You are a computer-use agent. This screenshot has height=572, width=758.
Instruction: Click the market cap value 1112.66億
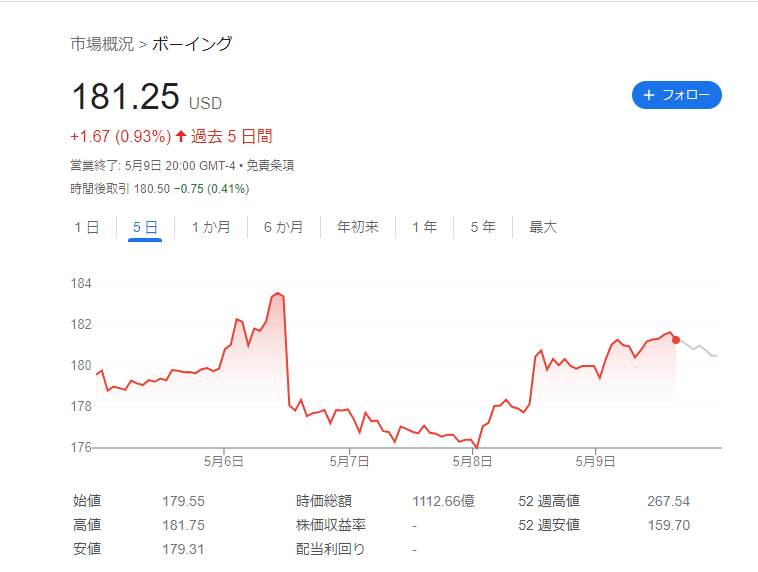pyautogui.click(x=443, y=501)
